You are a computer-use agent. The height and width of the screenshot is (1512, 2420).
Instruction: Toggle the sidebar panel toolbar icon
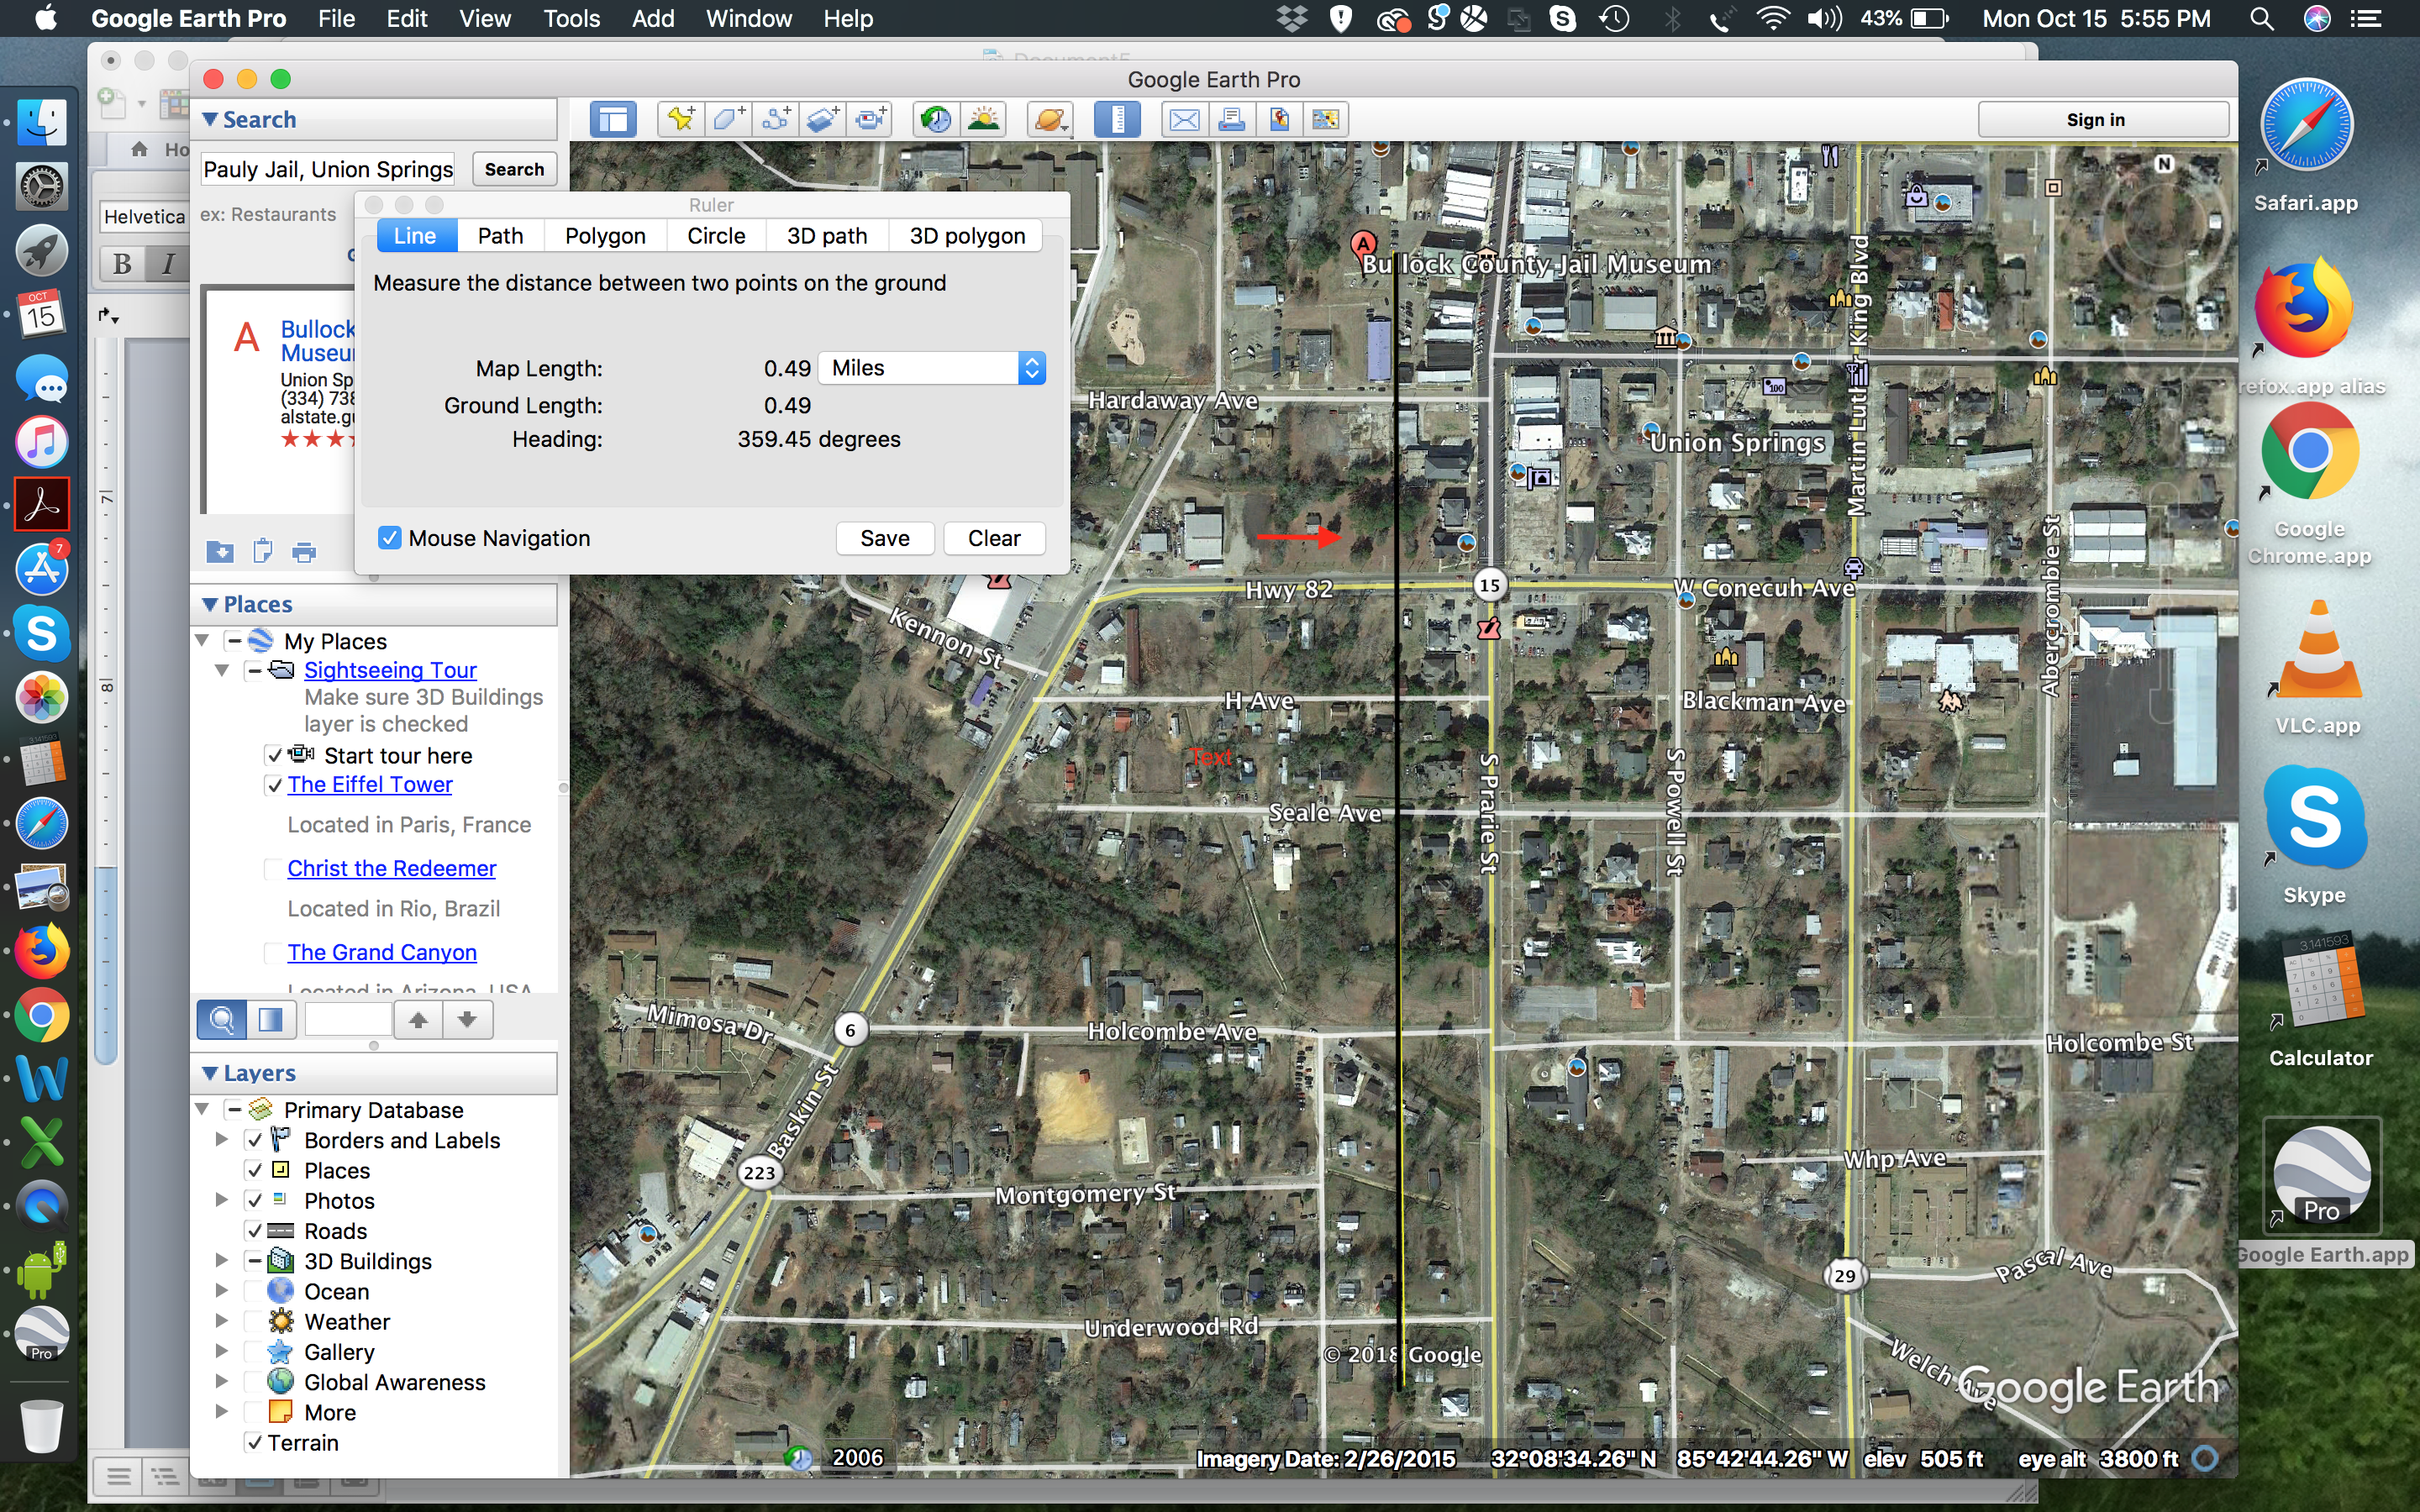[x=613, y=120]
